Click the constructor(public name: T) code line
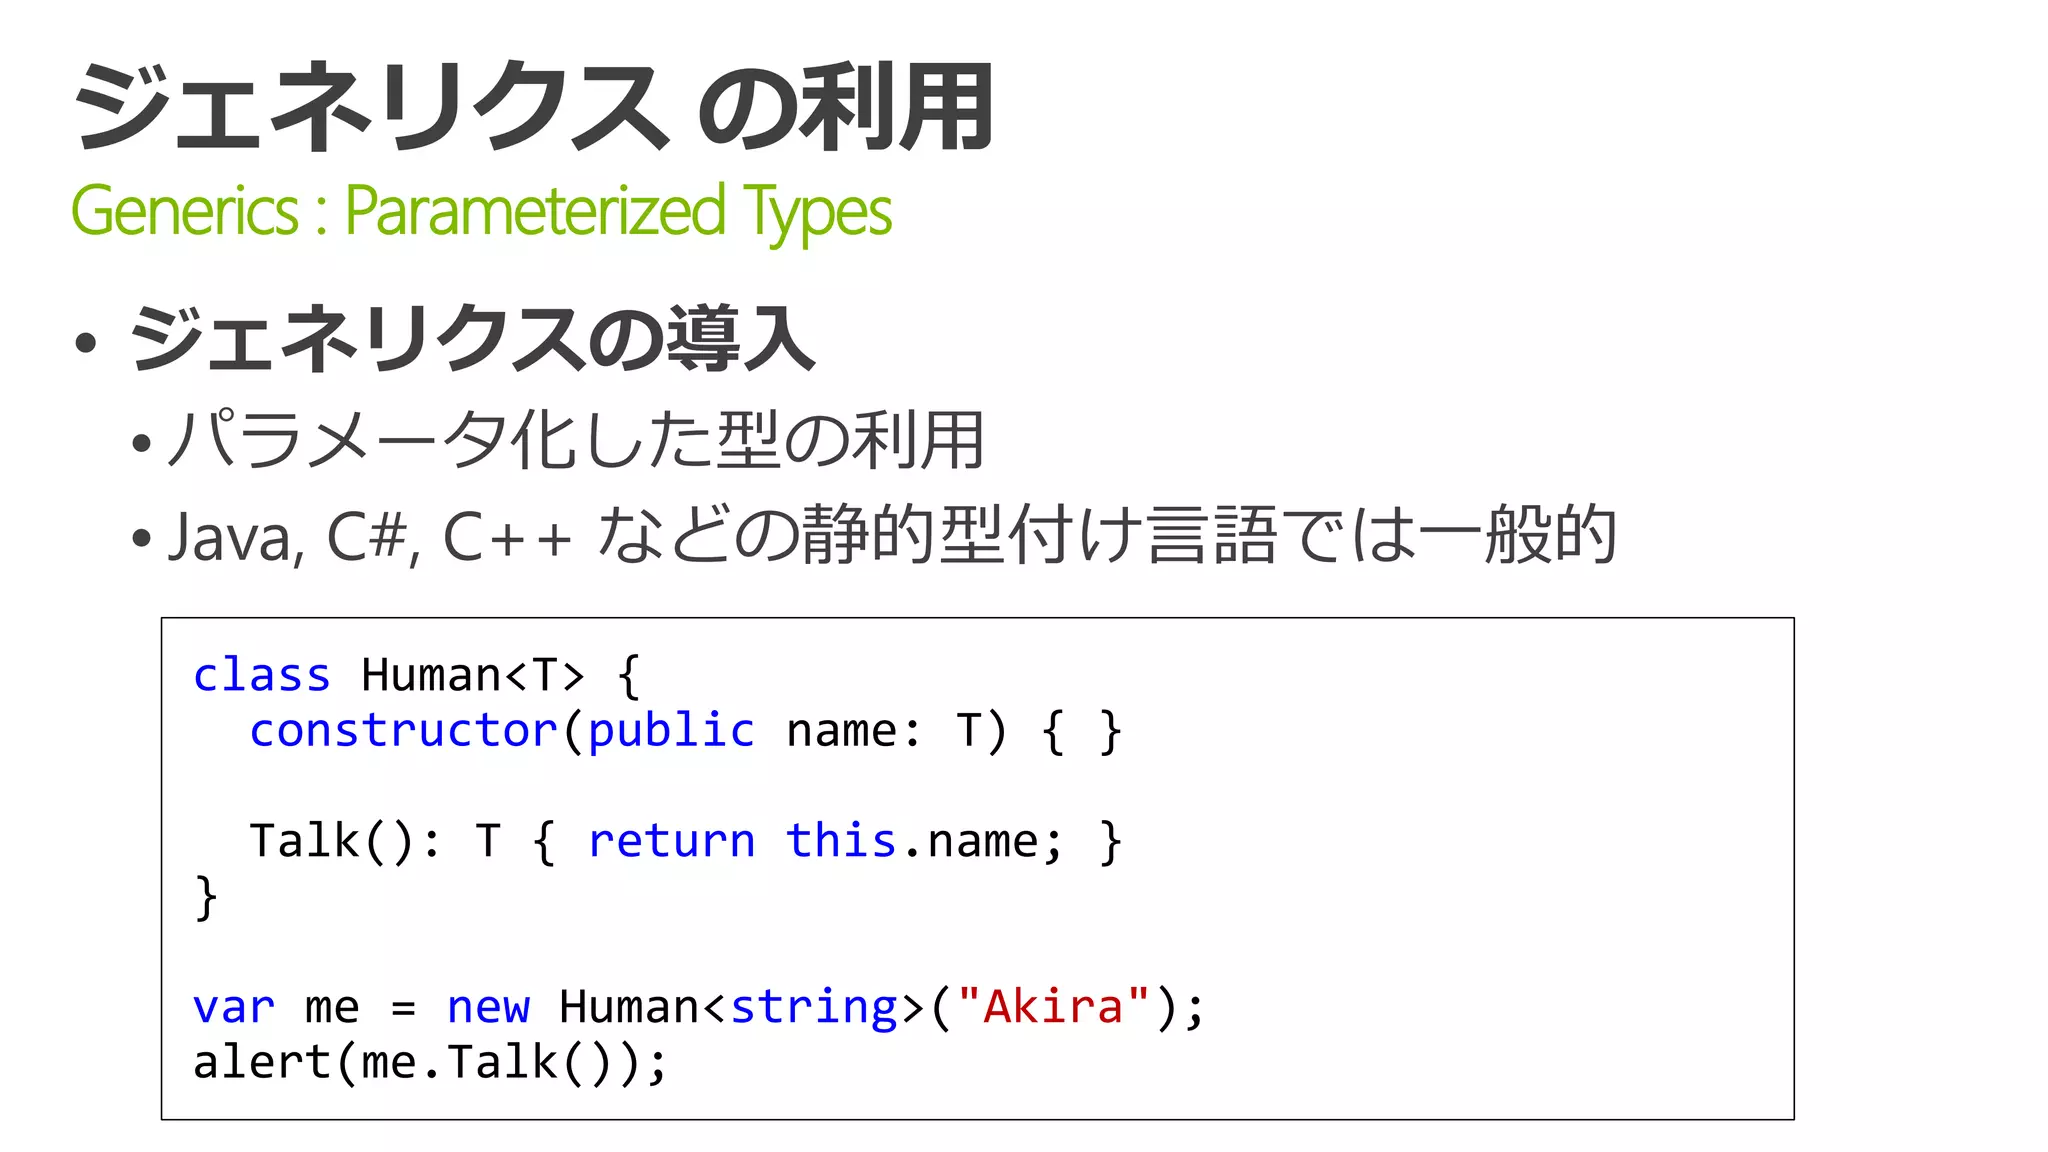 tap(686, 731)
